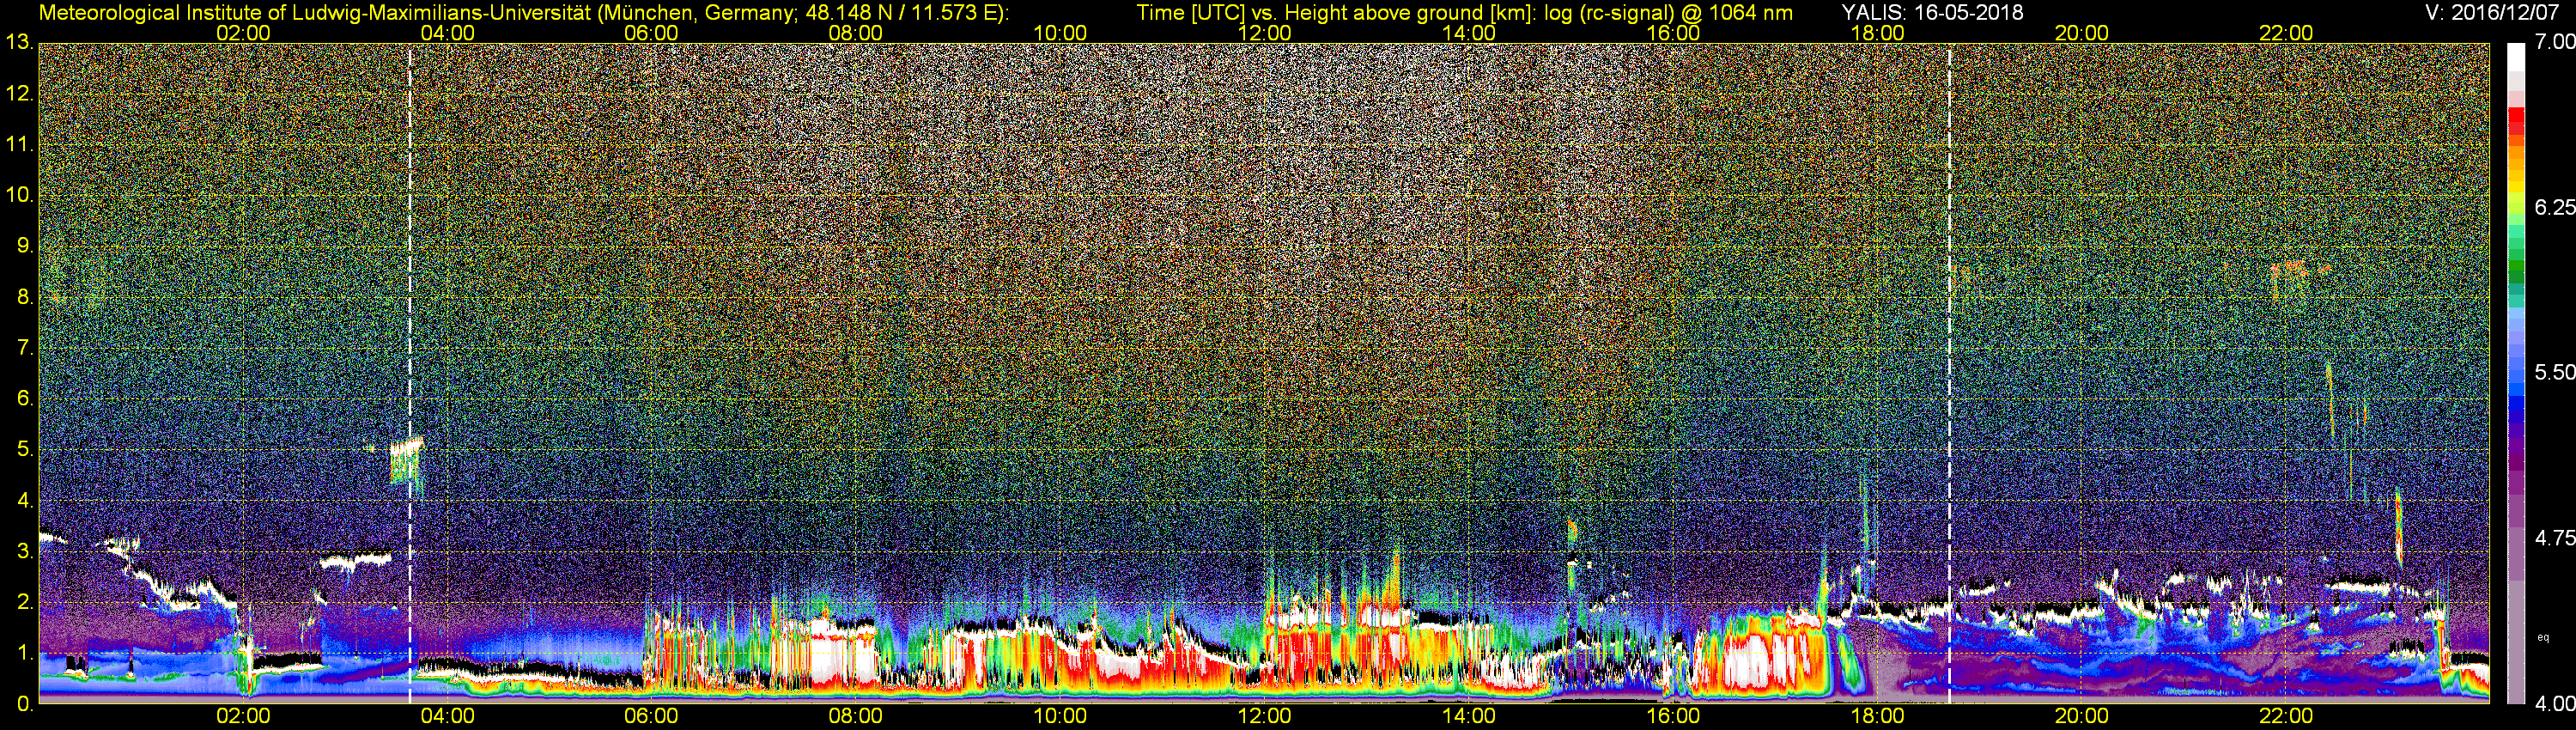Viewport: 2576px width, 730px height.
Task: Click the 5 km height axis label
Action: [23, 449]
